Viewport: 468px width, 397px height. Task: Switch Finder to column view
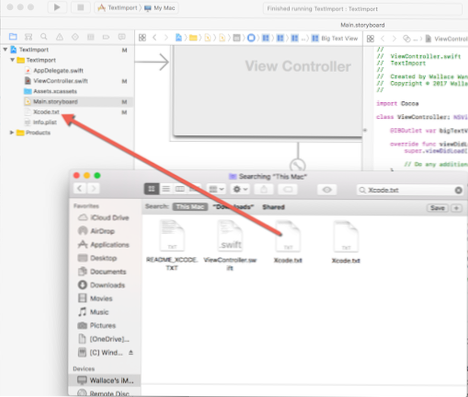coord(180,189)
